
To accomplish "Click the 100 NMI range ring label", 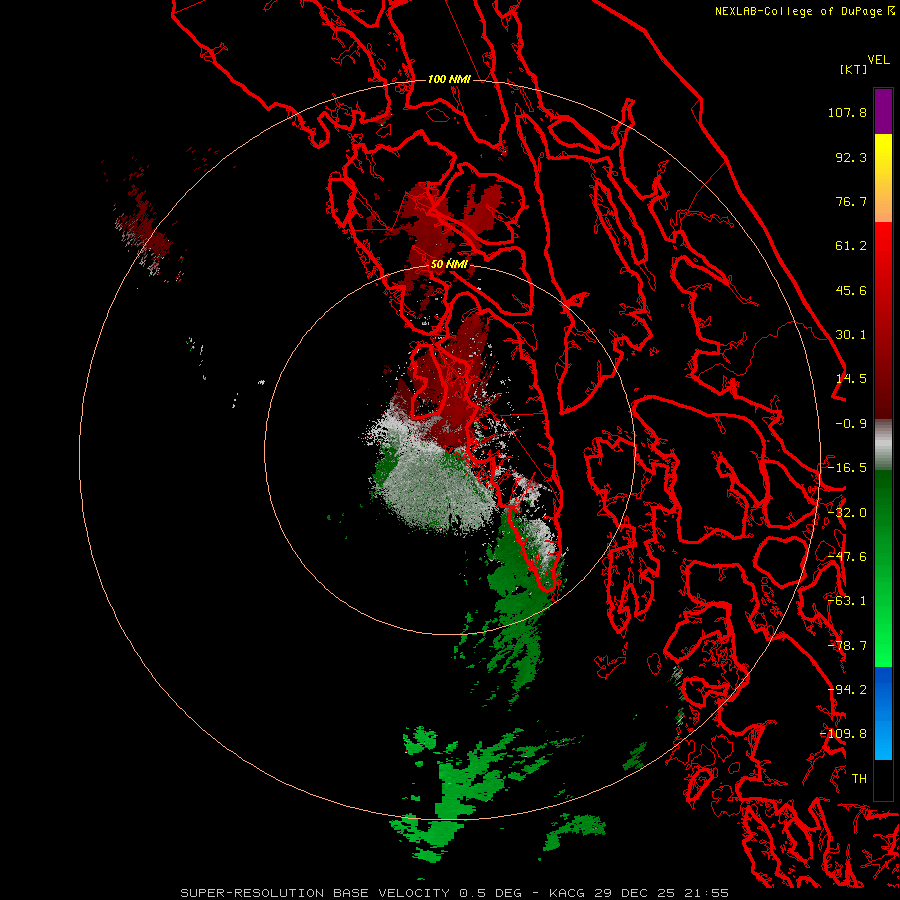I will click(449, 79).
